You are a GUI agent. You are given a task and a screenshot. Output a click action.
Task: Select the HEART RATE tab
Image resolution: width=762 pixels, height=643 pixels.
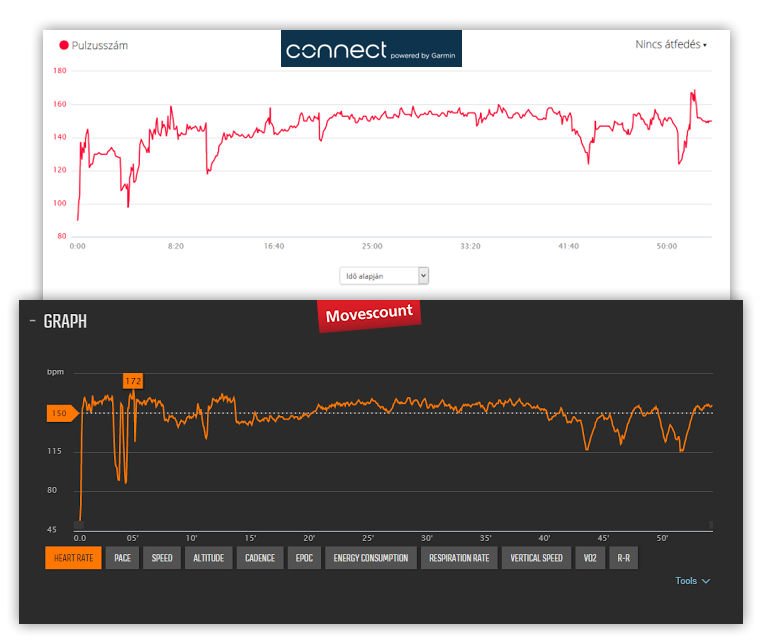[73, 558]
